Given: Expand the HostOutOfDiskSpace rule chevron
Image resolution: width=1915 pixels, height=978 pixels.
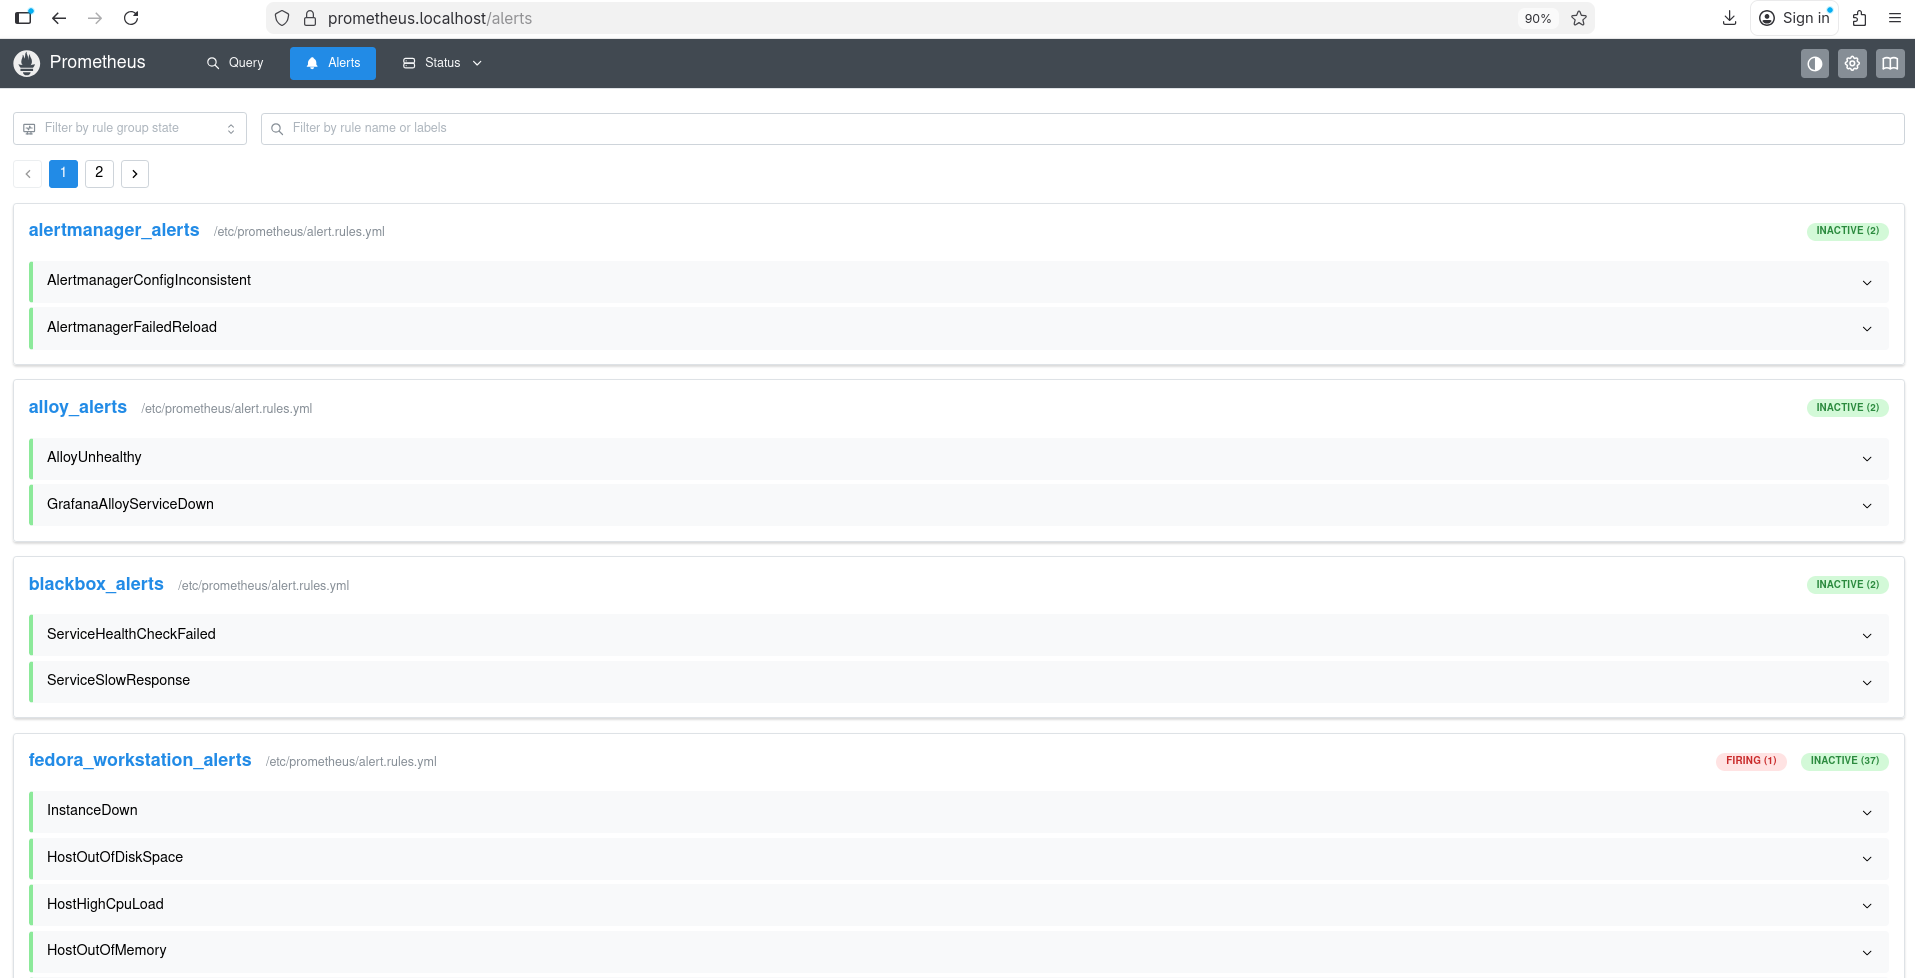Looking at the screenshot, I should tap(1867, 859).
